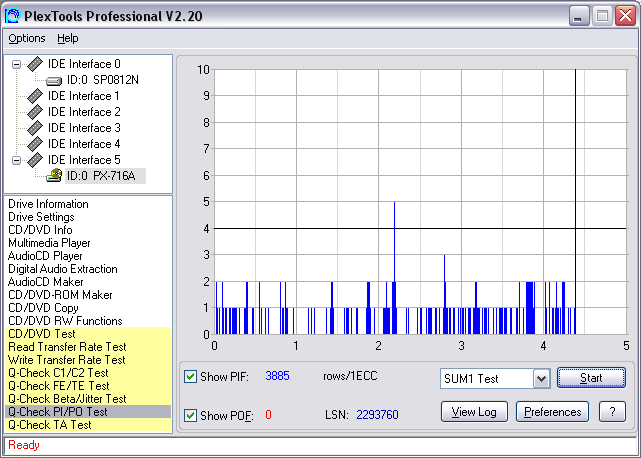This screenshot has width=641, height=458.
Task: Open CD/DVD RW Functions
Action: click(x=65, y=321)
